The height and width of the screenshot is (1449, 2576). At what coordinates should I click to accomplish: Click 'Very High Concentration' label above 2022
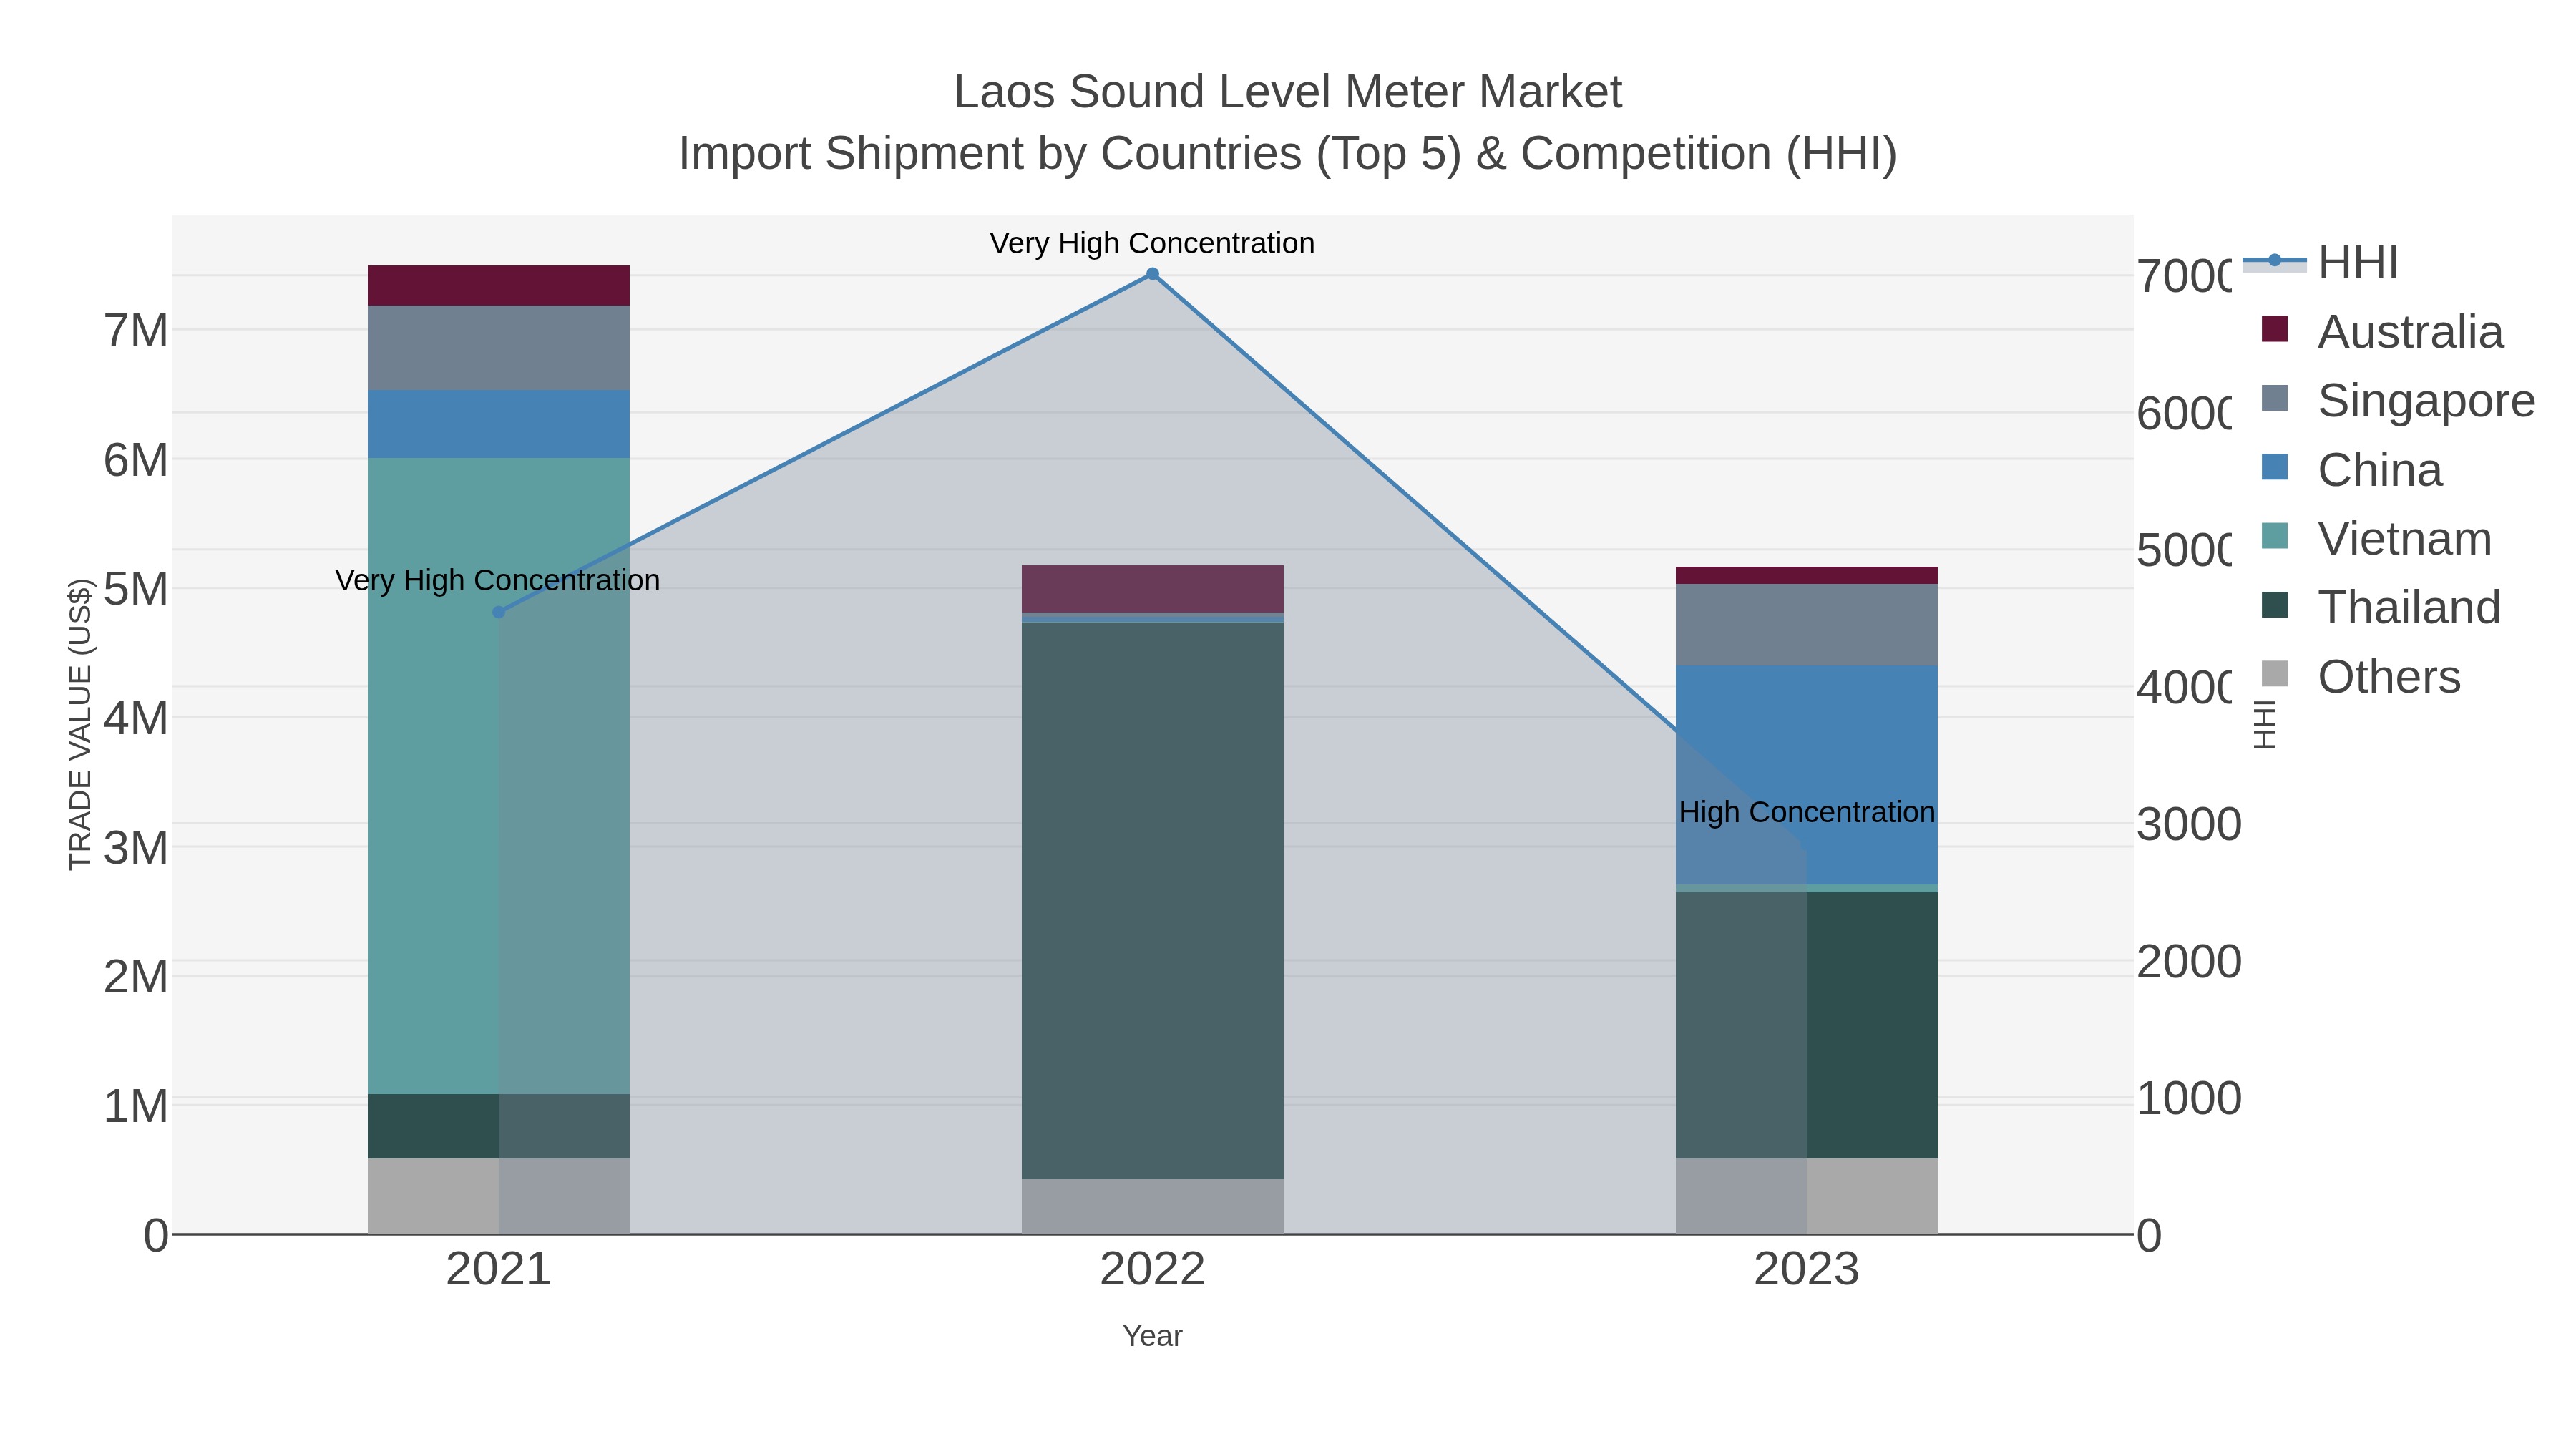click(x=1152, y=243)
